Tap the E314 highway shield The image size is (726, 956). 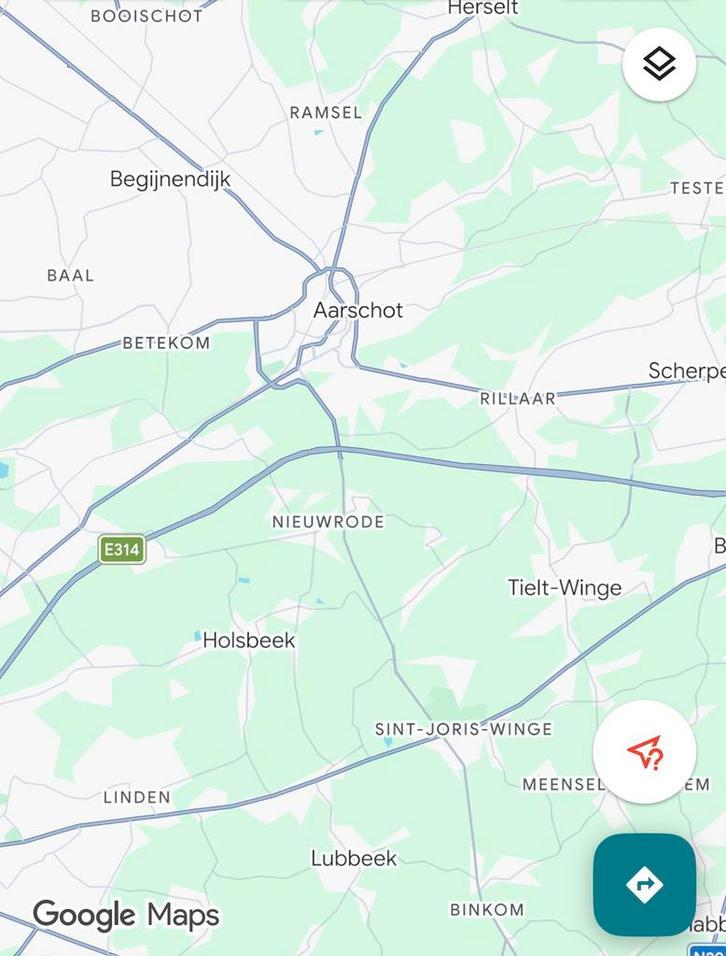click(122, 549)
